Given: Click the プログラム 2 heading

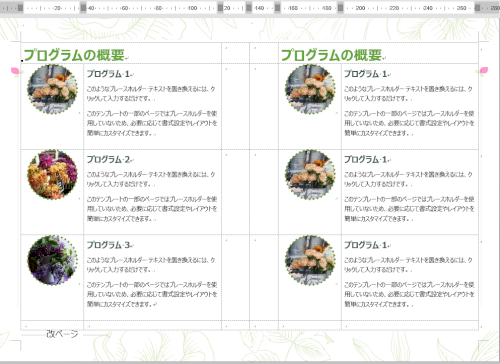Looking at the screenshot, I should [x=108, y=159].
